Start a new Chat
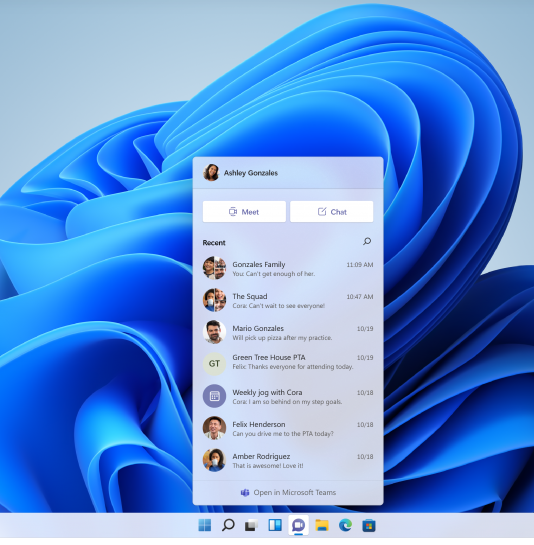534x545 pixels. pos(331,211)
